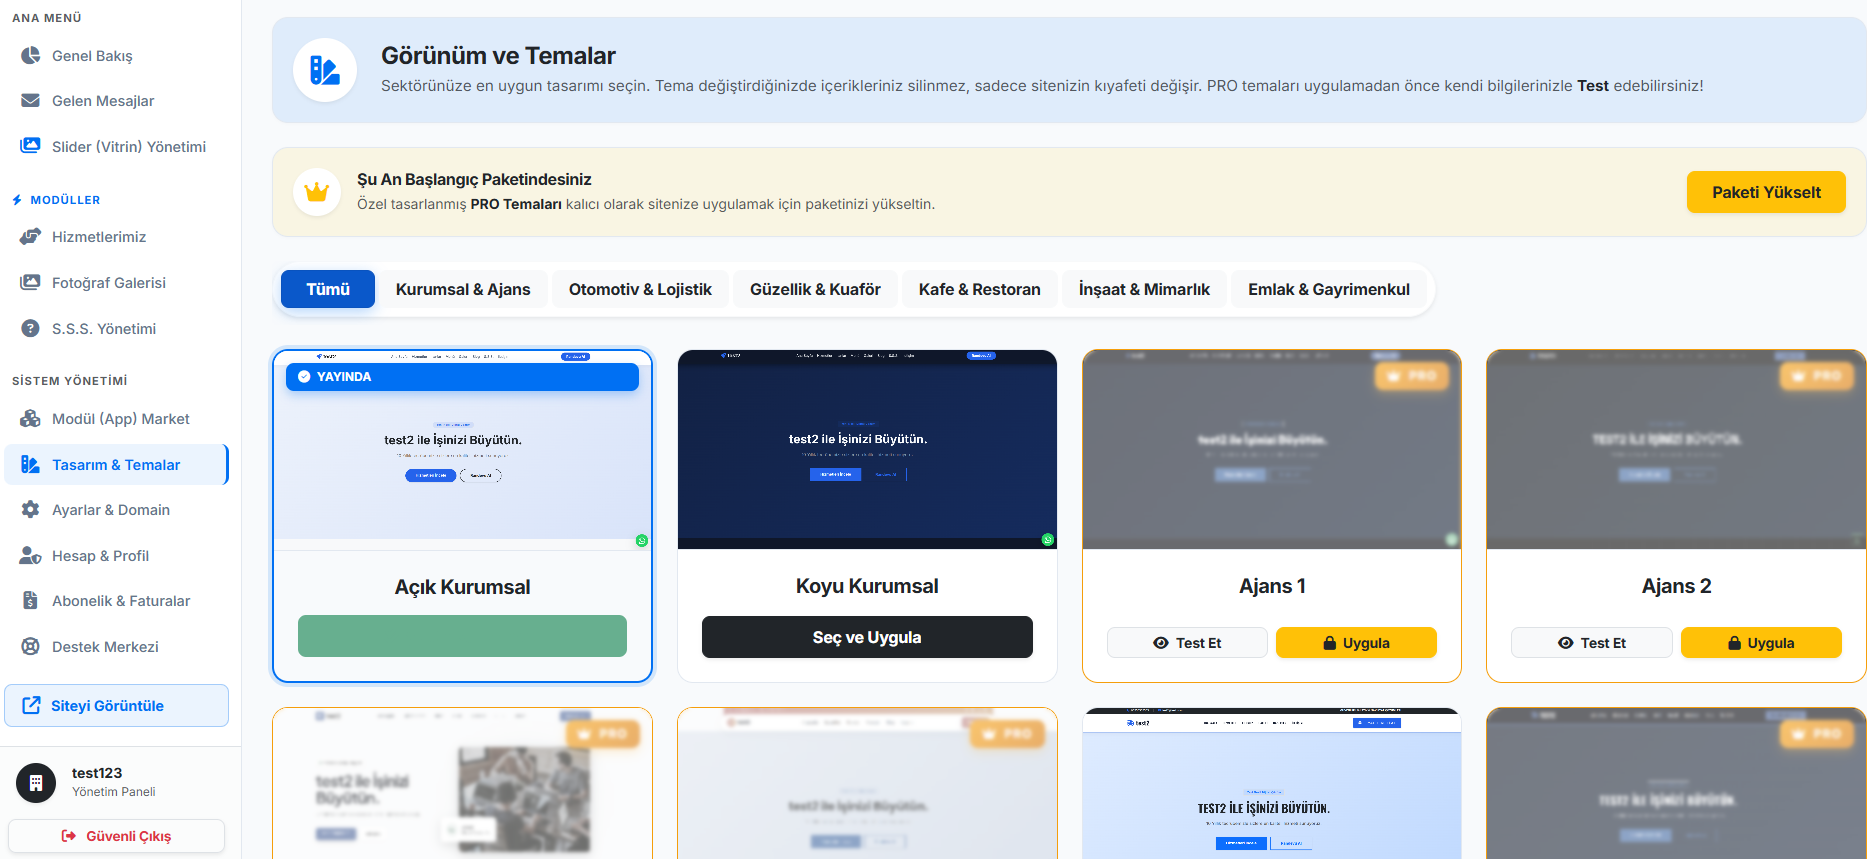Open Genel Bakış pie chart icon

pos(31,55)
